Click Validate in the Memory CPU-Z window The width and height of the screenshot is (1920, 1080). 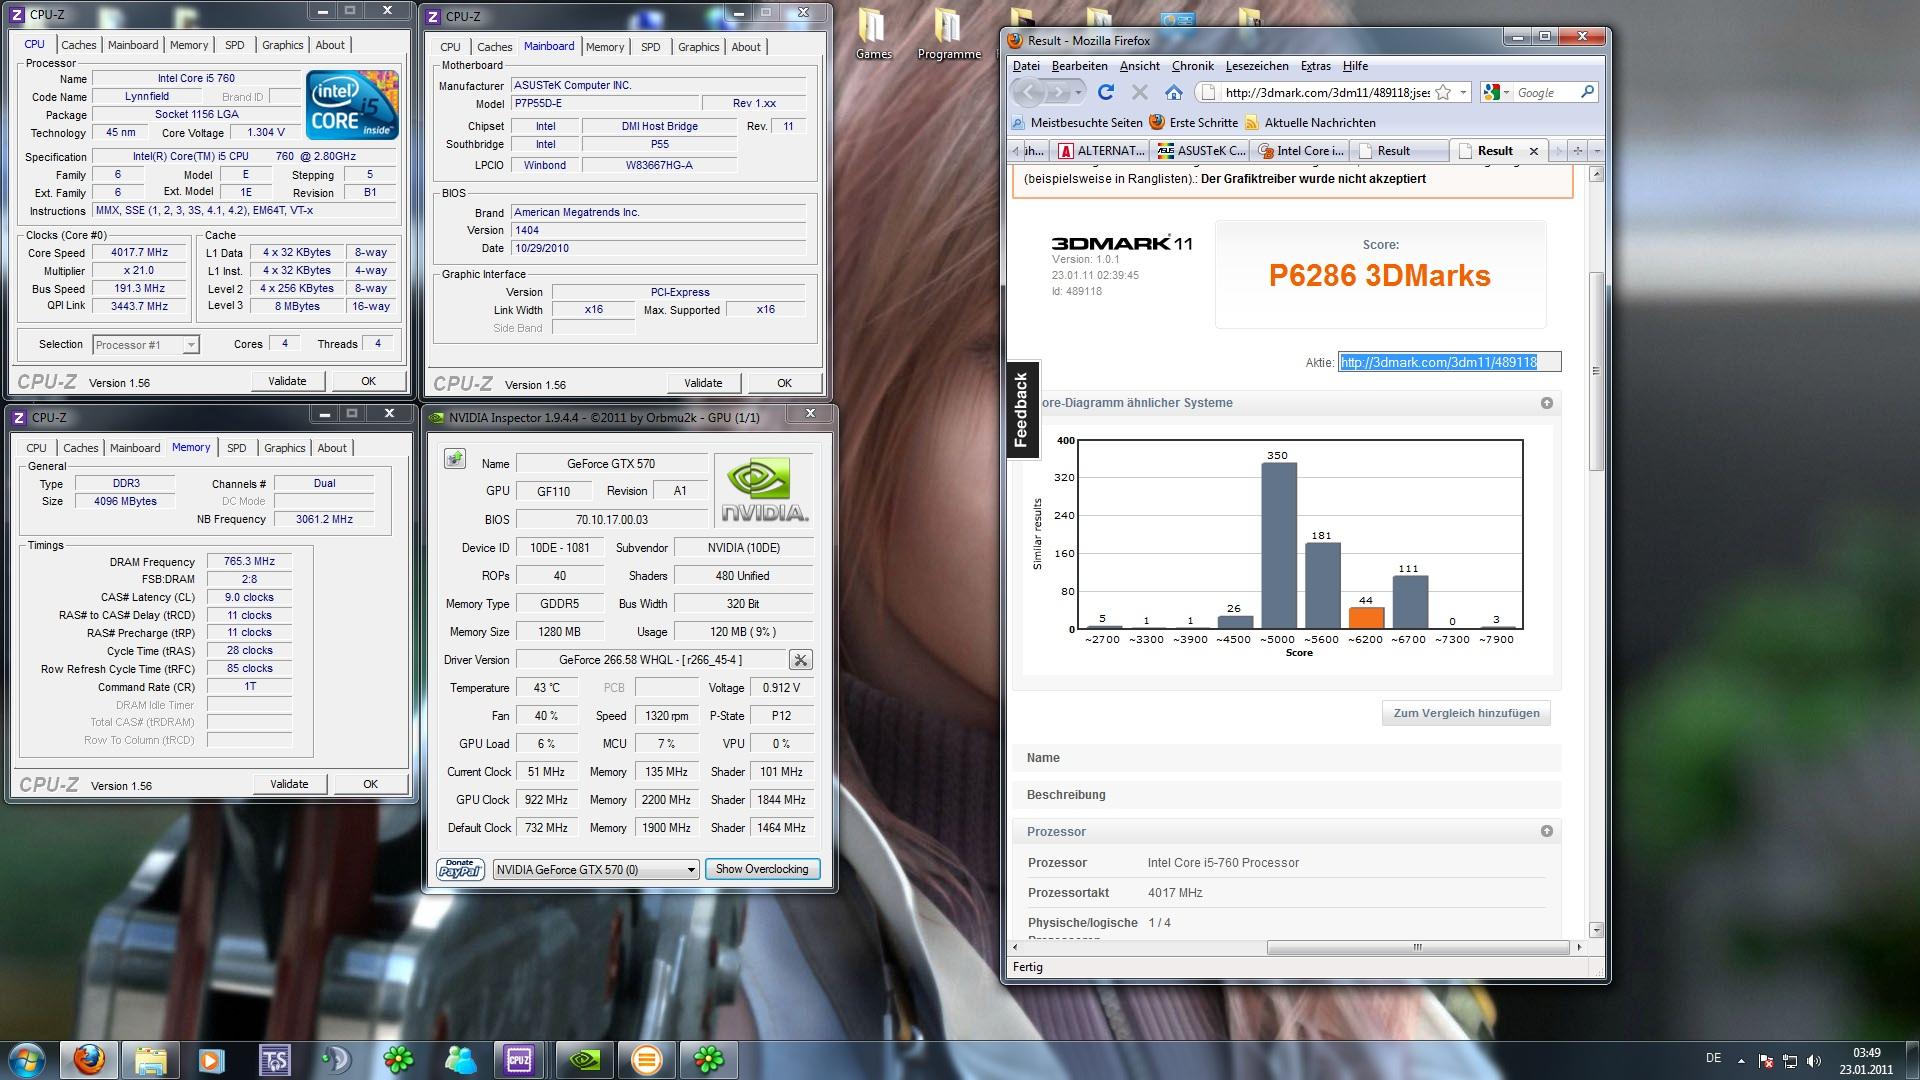289,784
